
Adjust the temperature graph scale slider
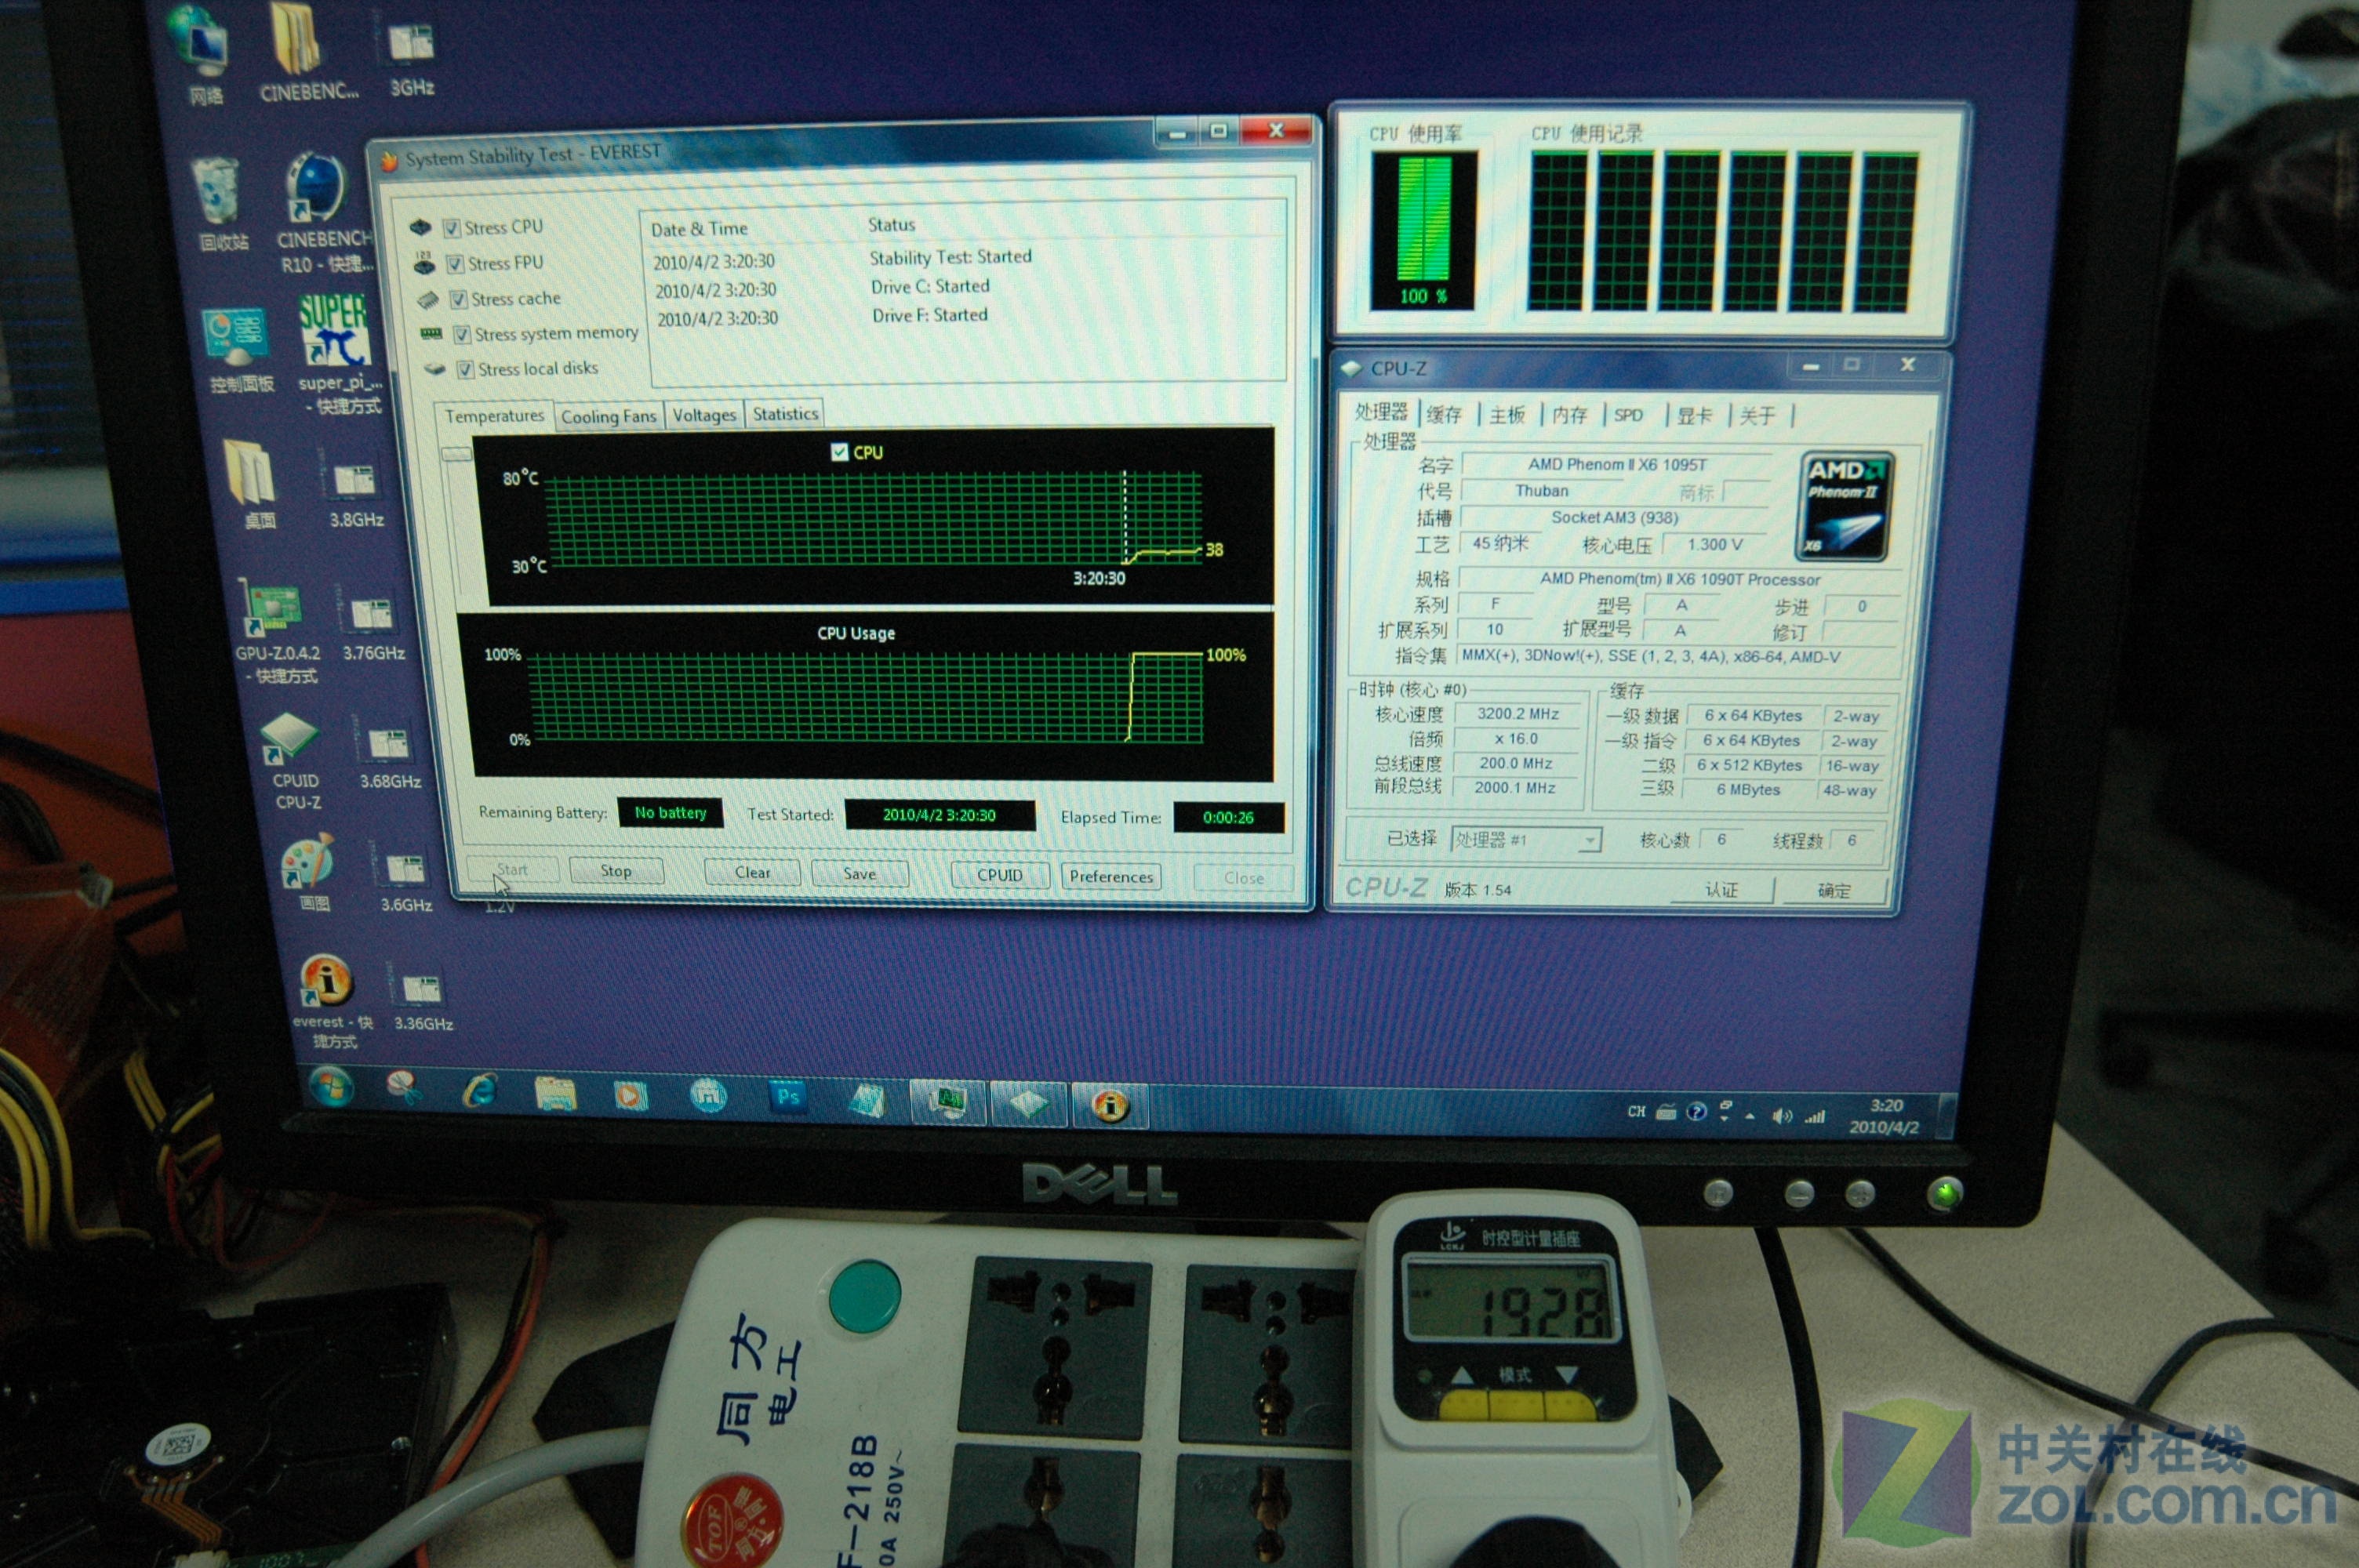[x=457, y=454]
